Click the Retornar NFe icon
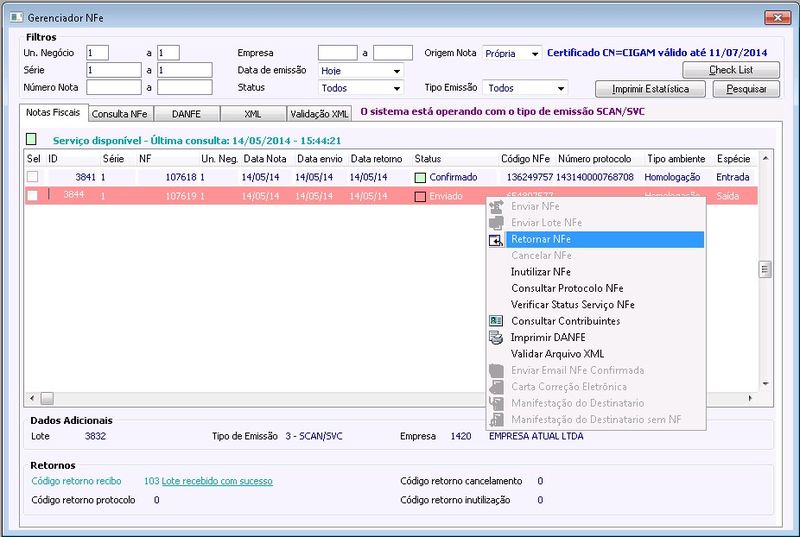Image resolution: width=800 pixels, height=537 pixels. [496, 240]
